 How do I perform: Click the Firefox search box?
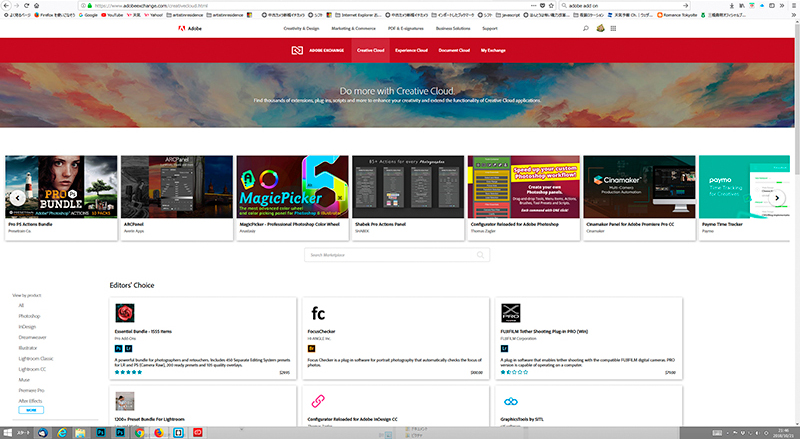tap(625, 6)
